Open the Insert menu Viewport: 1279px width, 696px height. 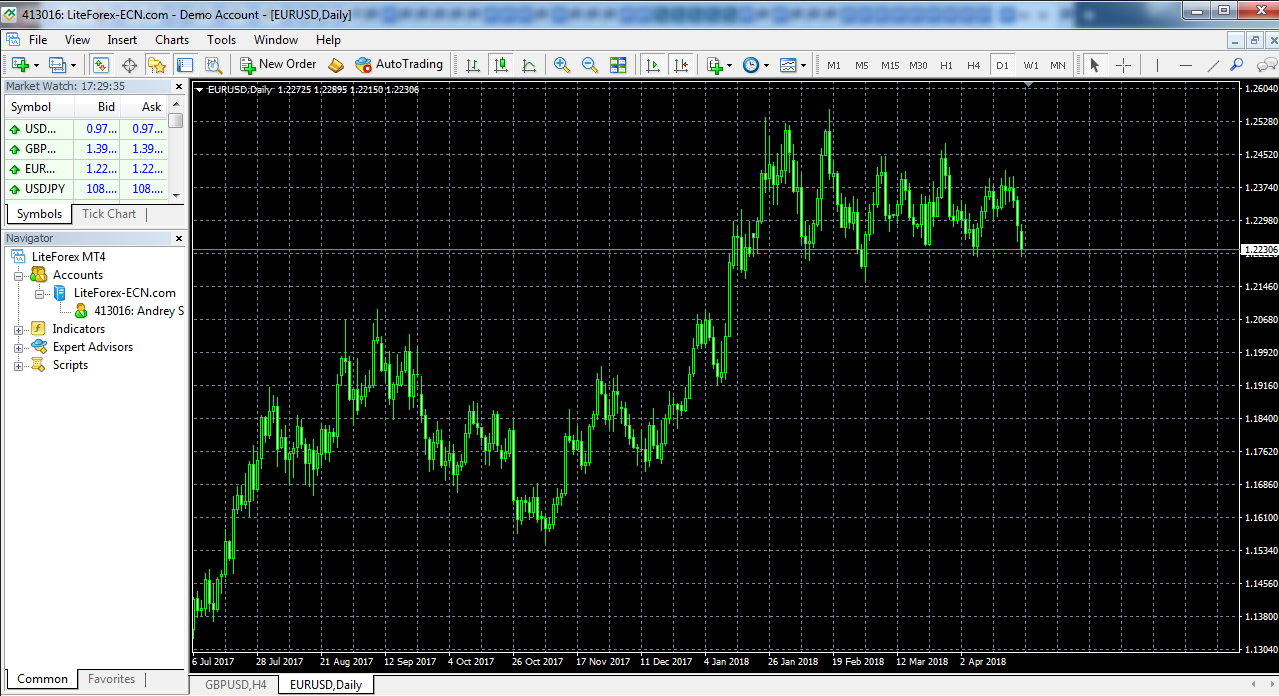122,40
